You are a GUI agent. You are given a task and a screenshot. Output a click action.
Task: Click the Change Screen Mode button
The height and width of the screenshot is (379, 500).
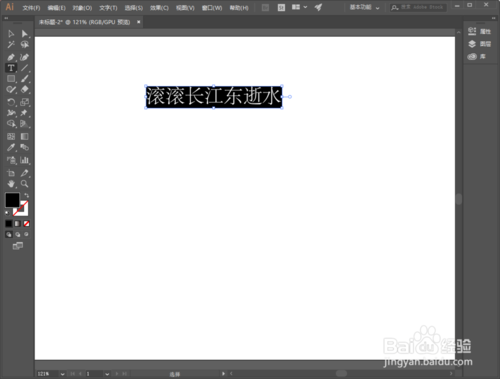(18, 246)
